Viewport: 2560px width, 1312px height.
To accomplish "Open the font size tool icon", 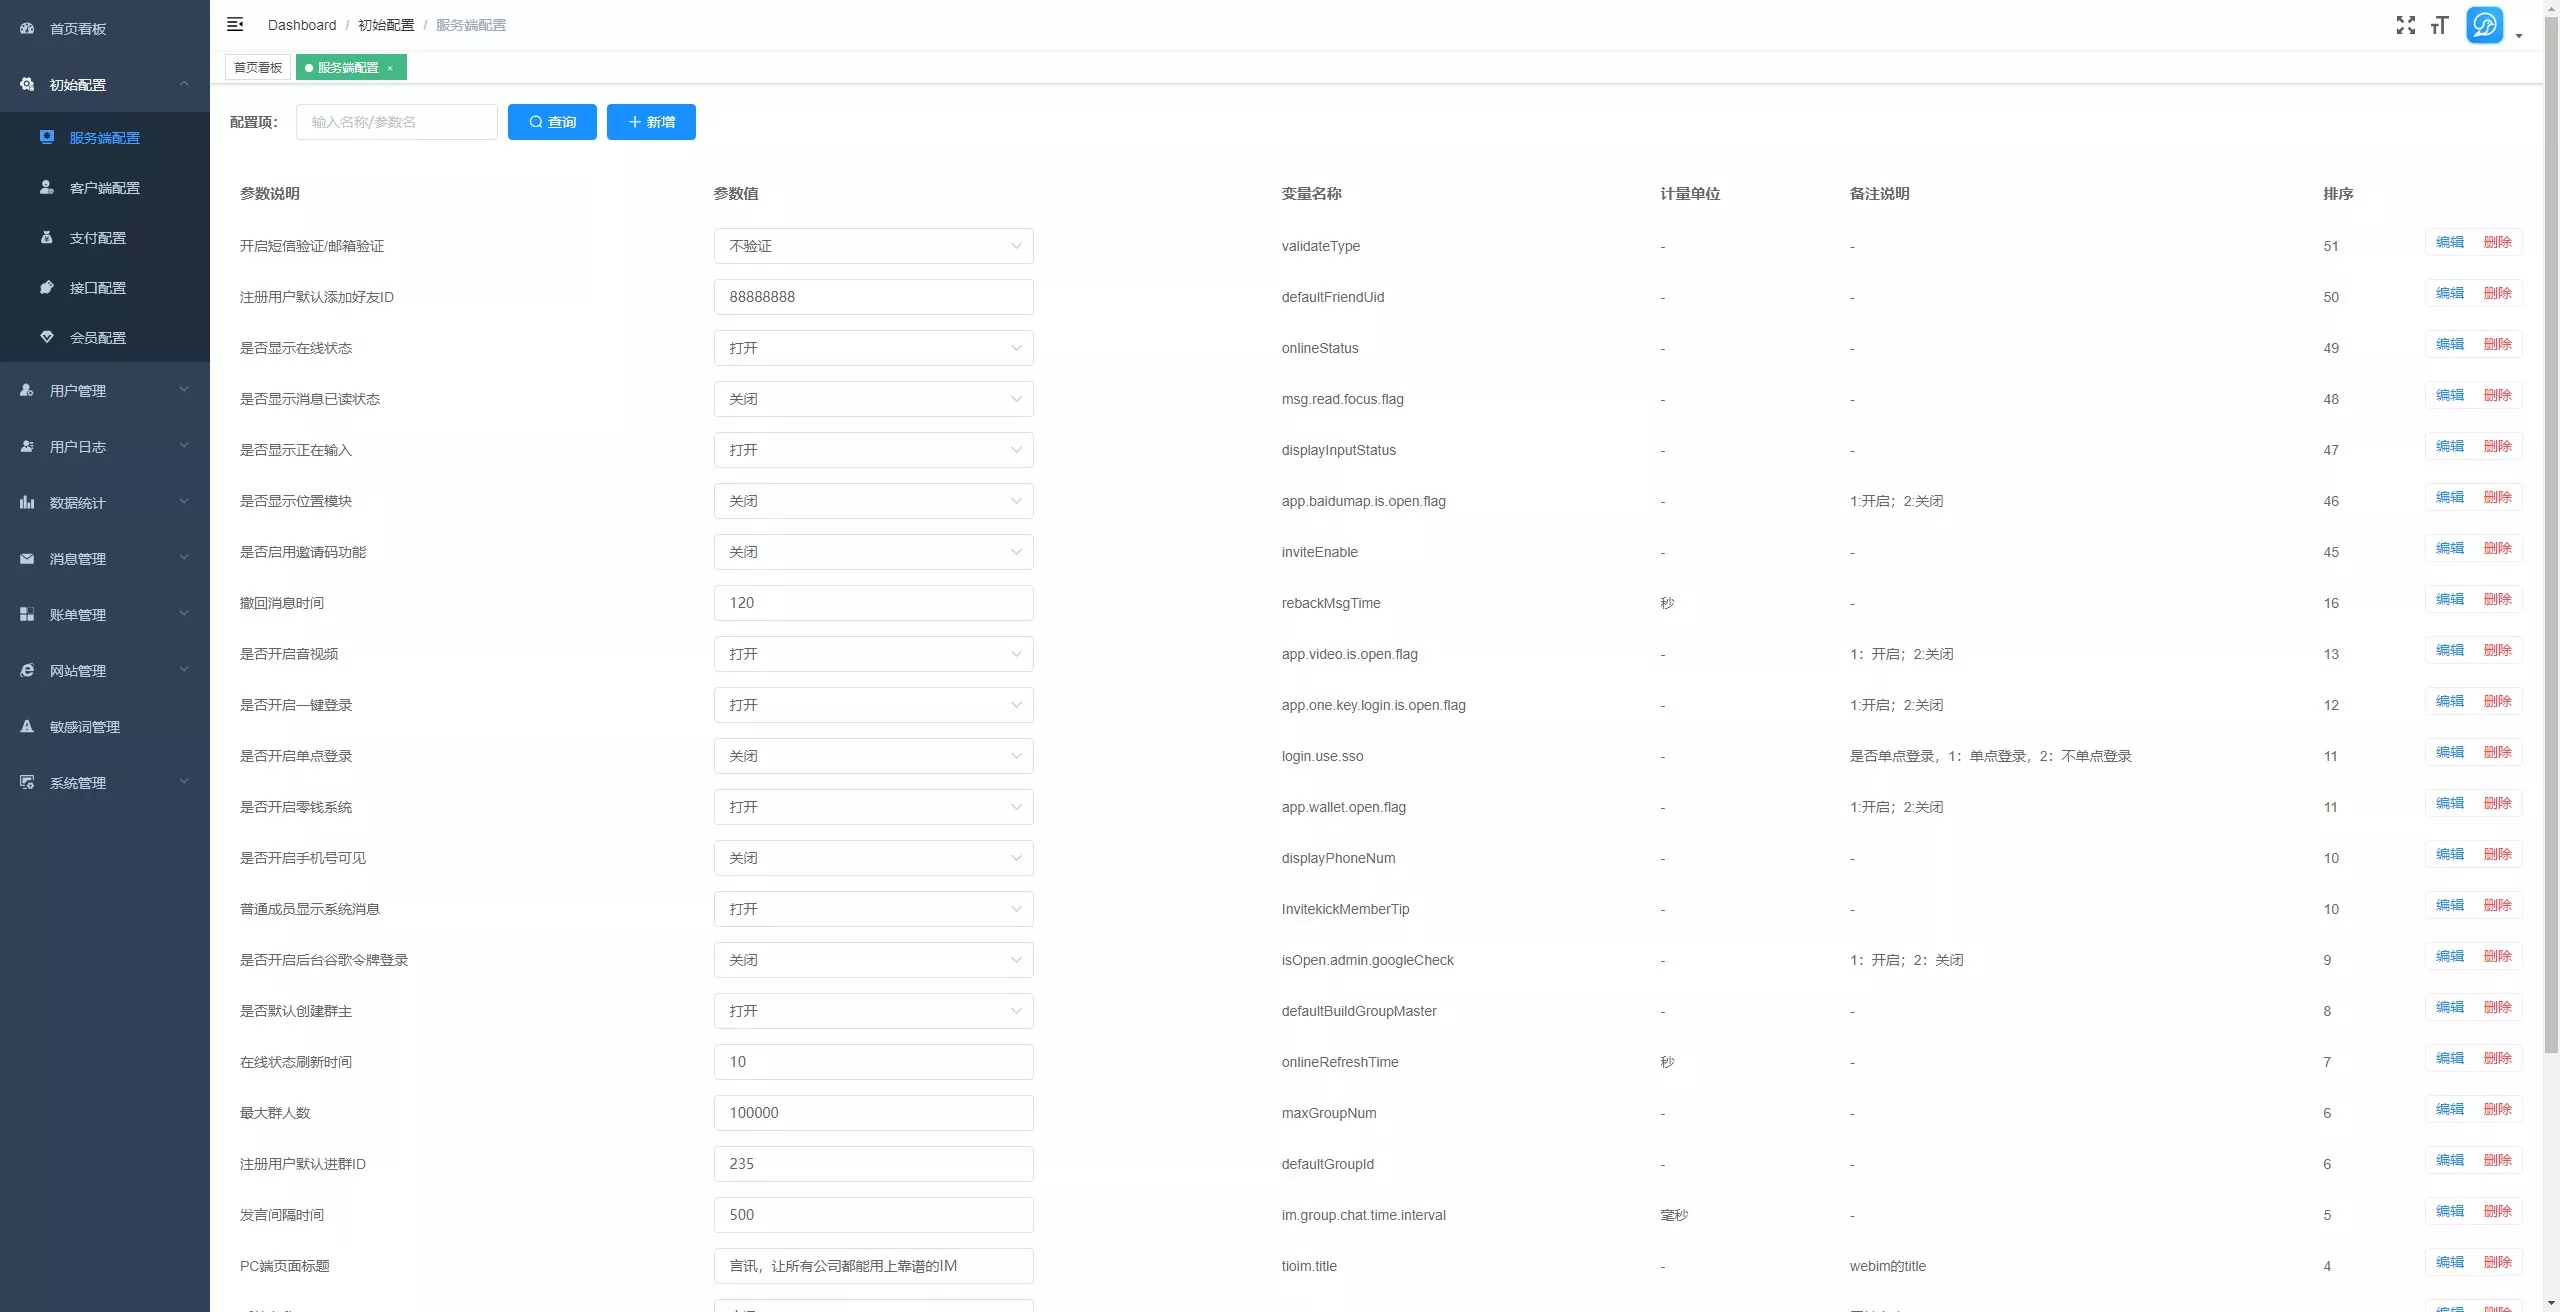I will coord(2439,25).
